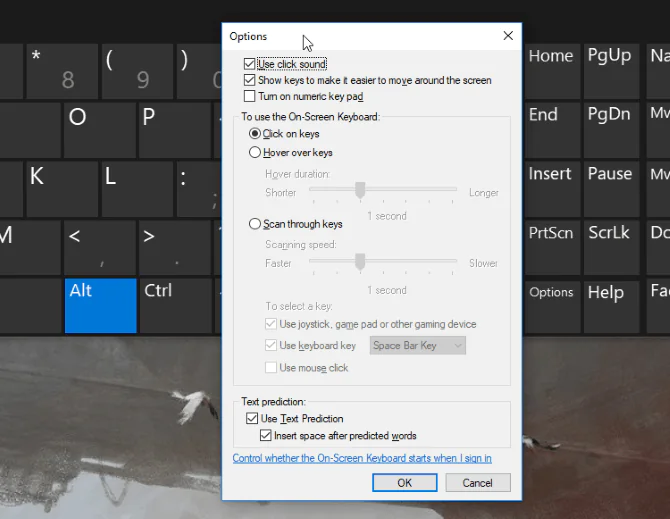Close the Options dialog with X

point(508,36)
